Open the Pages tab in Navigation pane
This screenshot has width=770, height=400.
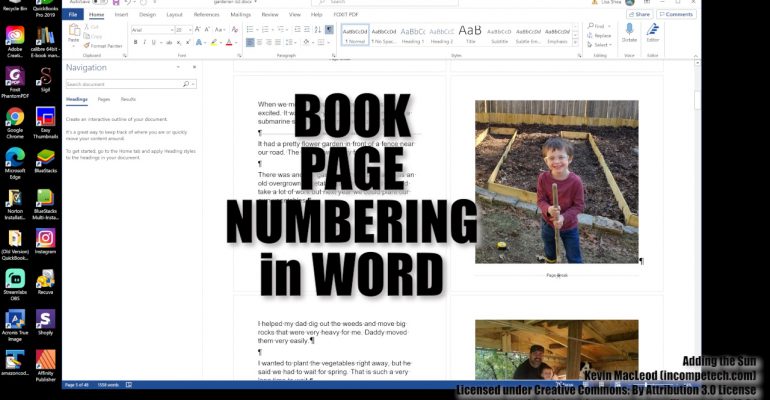(104, 99)
